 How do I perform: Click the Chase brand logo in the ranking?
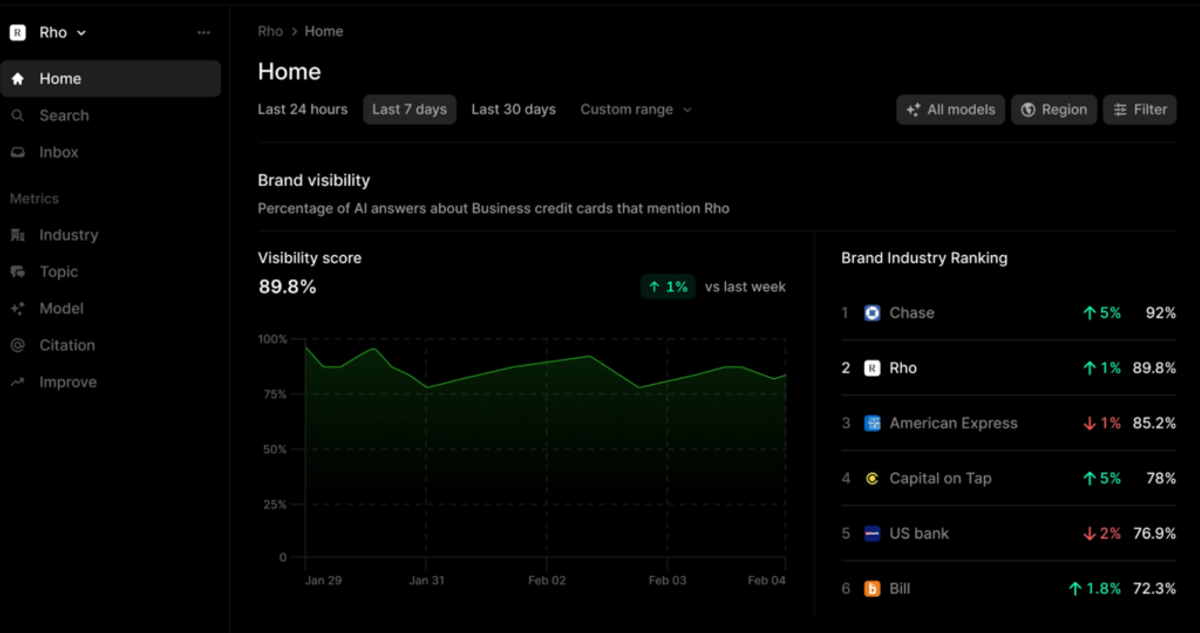click(x=872, y=312)
